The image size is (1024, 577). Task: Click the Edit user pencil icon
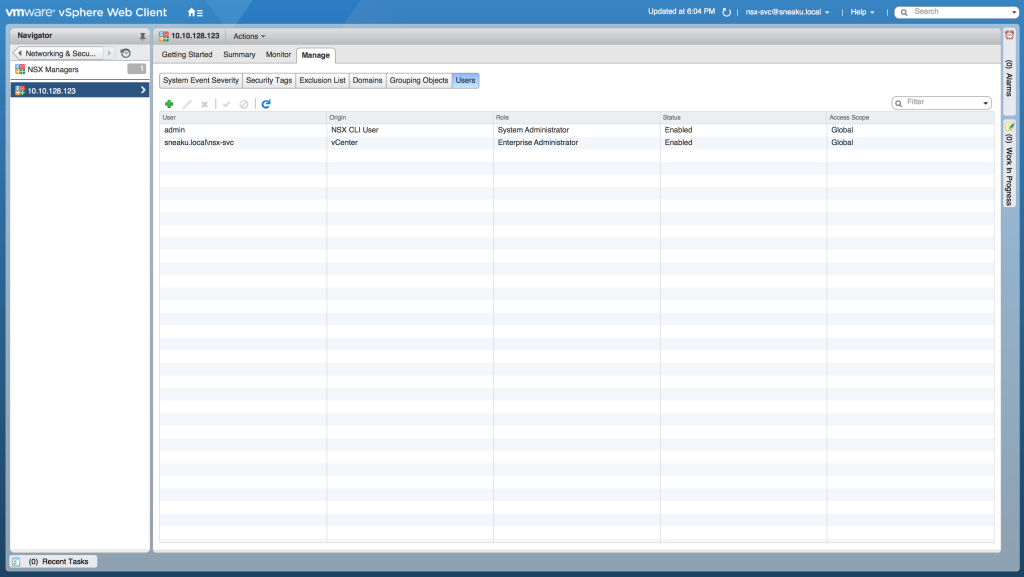tap(187, 104)
